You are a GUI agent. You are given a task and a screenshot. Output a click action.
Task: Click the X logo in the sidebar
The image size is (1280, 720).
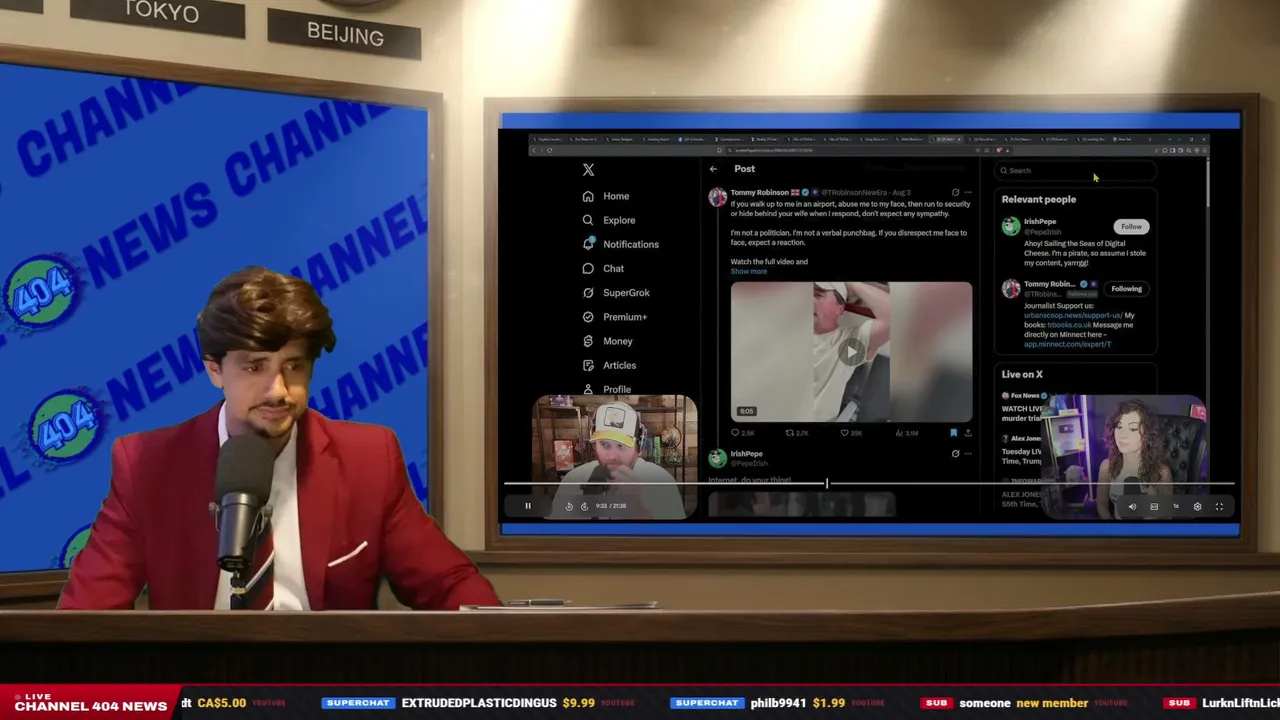coord(588,170)
